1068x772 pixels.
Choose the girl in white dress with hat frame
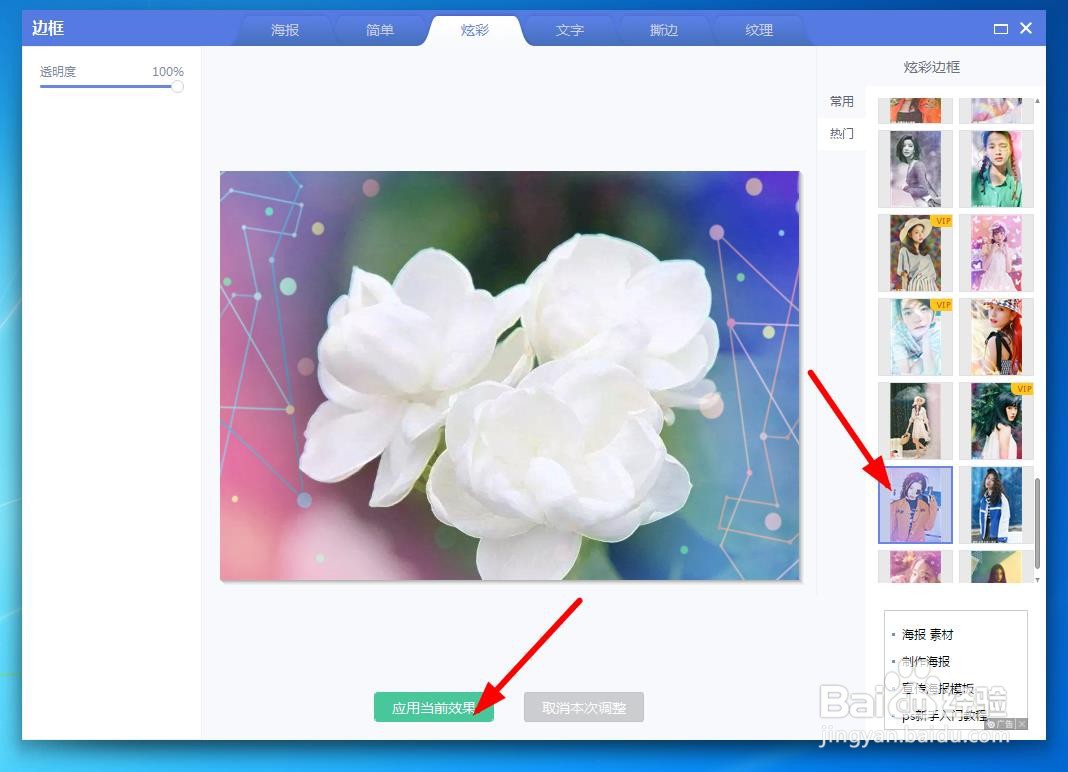coord(915,420)
